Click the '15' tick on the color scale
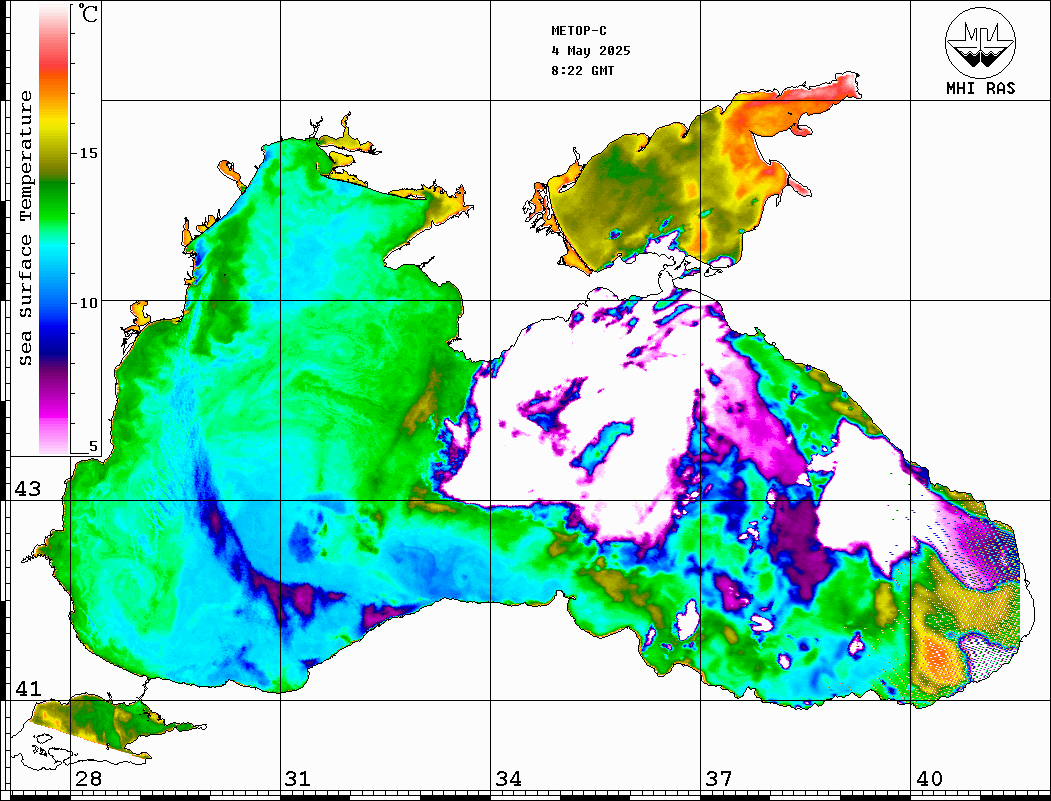This screenshot has width=1051, height=801. click(88, 153)
